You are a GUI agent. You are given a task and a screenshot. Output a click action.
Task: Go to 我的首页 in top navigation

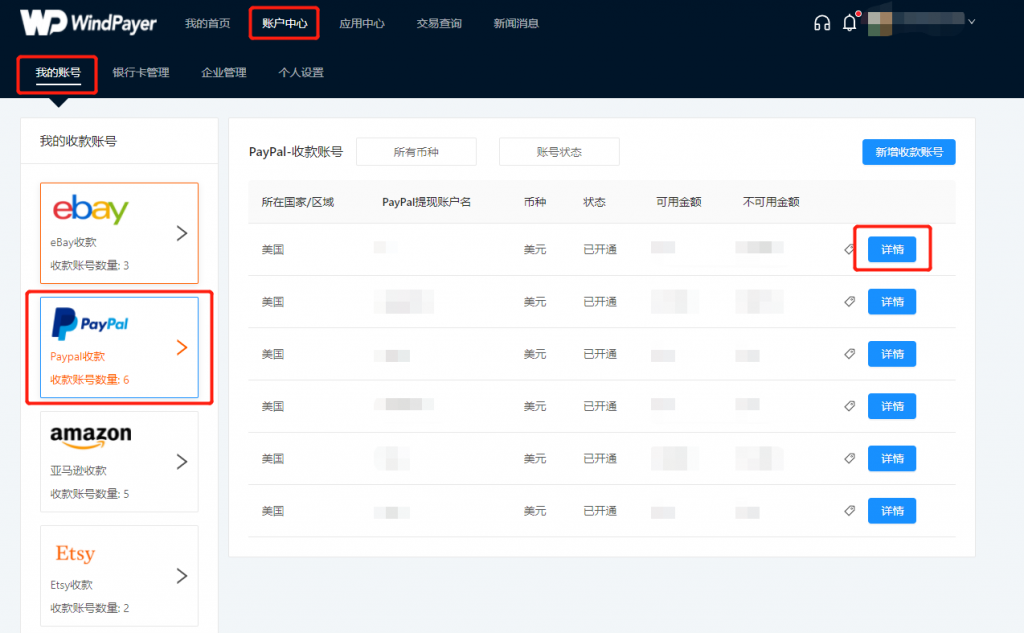point(208,24)
